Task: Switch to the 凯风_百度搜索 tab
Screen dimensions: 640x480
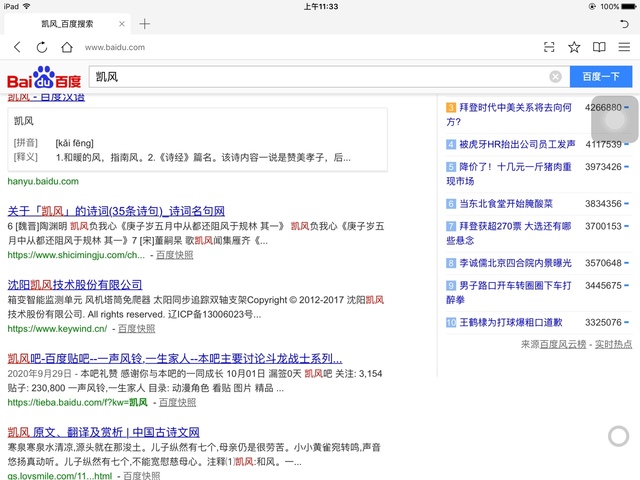Action: pyautogui.click(x=70, y=23)
